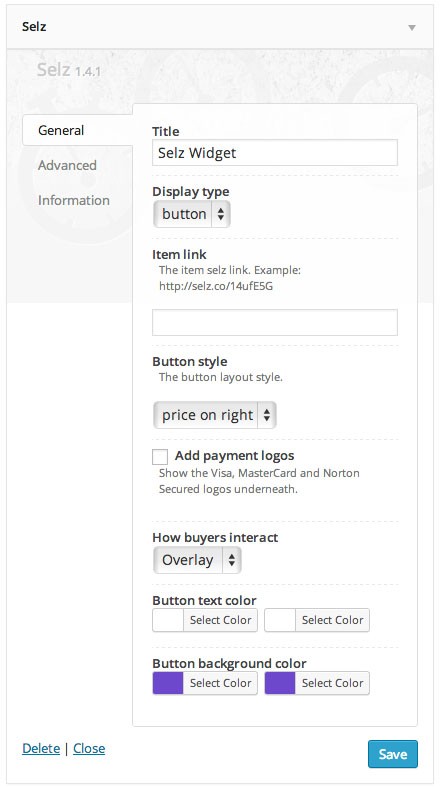The width and height of the screenshot is (440, 790).
Task: Click first purple Button background color swatch
Action: 168,683
